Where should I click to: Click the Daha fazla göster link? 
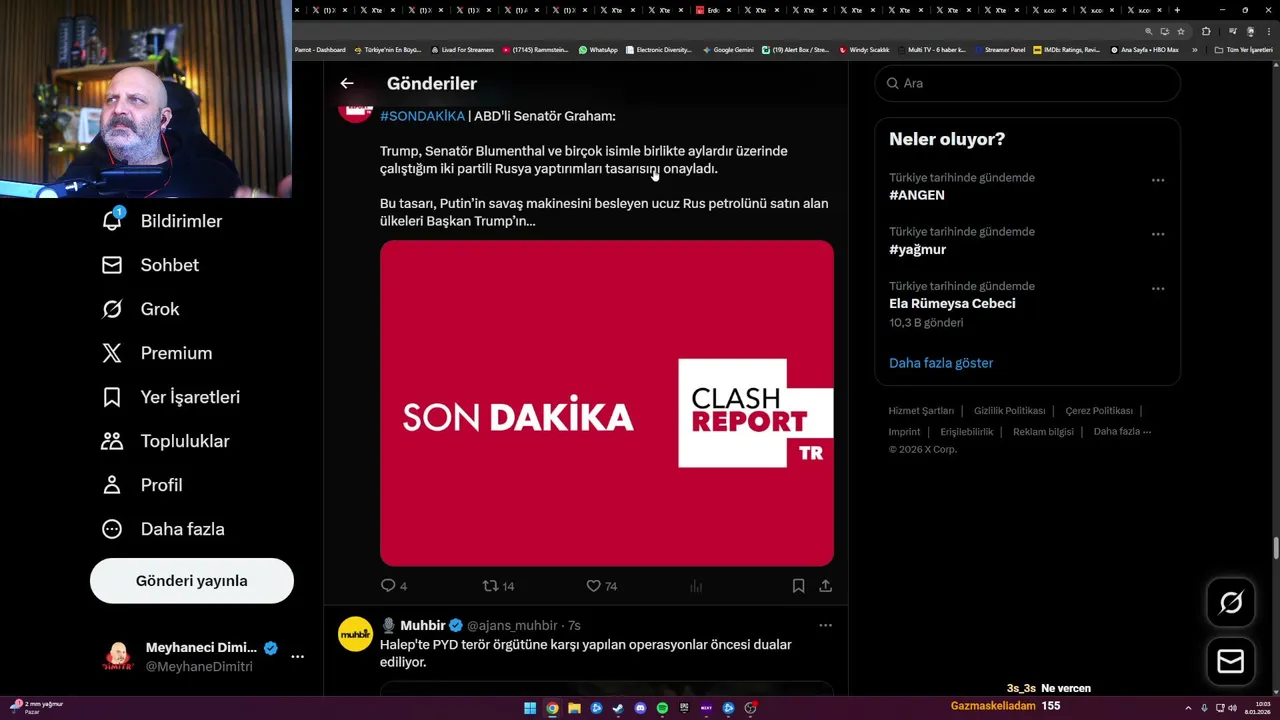point(941,363)
